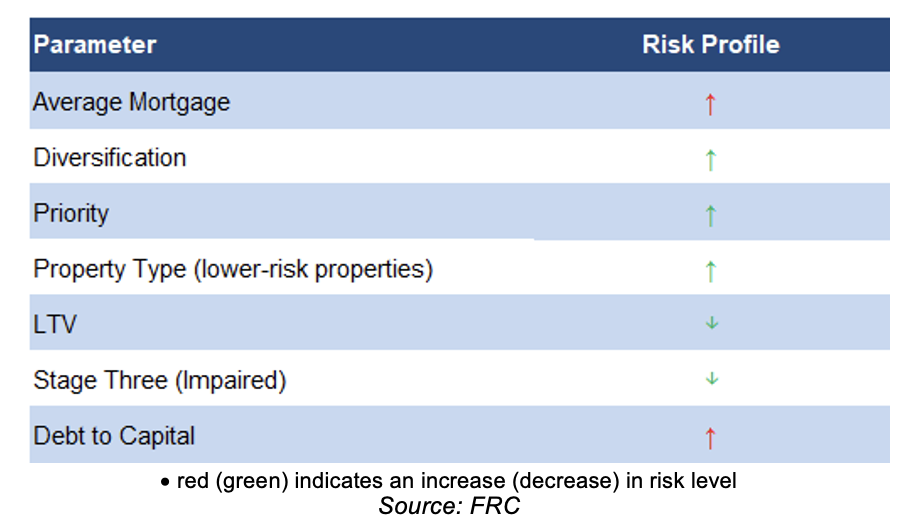Click the red (green) risk level footnote
Screen dimensions: 908x532
[456, 480]
